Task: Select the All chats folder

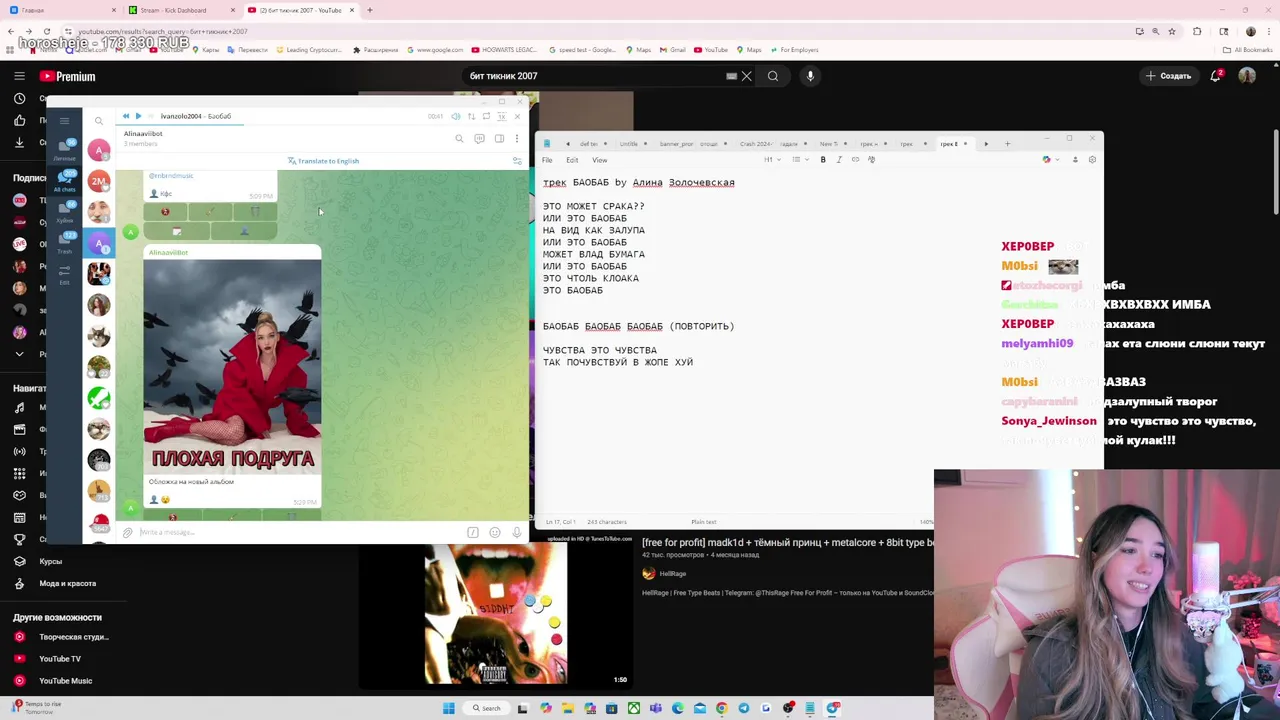Action: [x=64, y=181]
